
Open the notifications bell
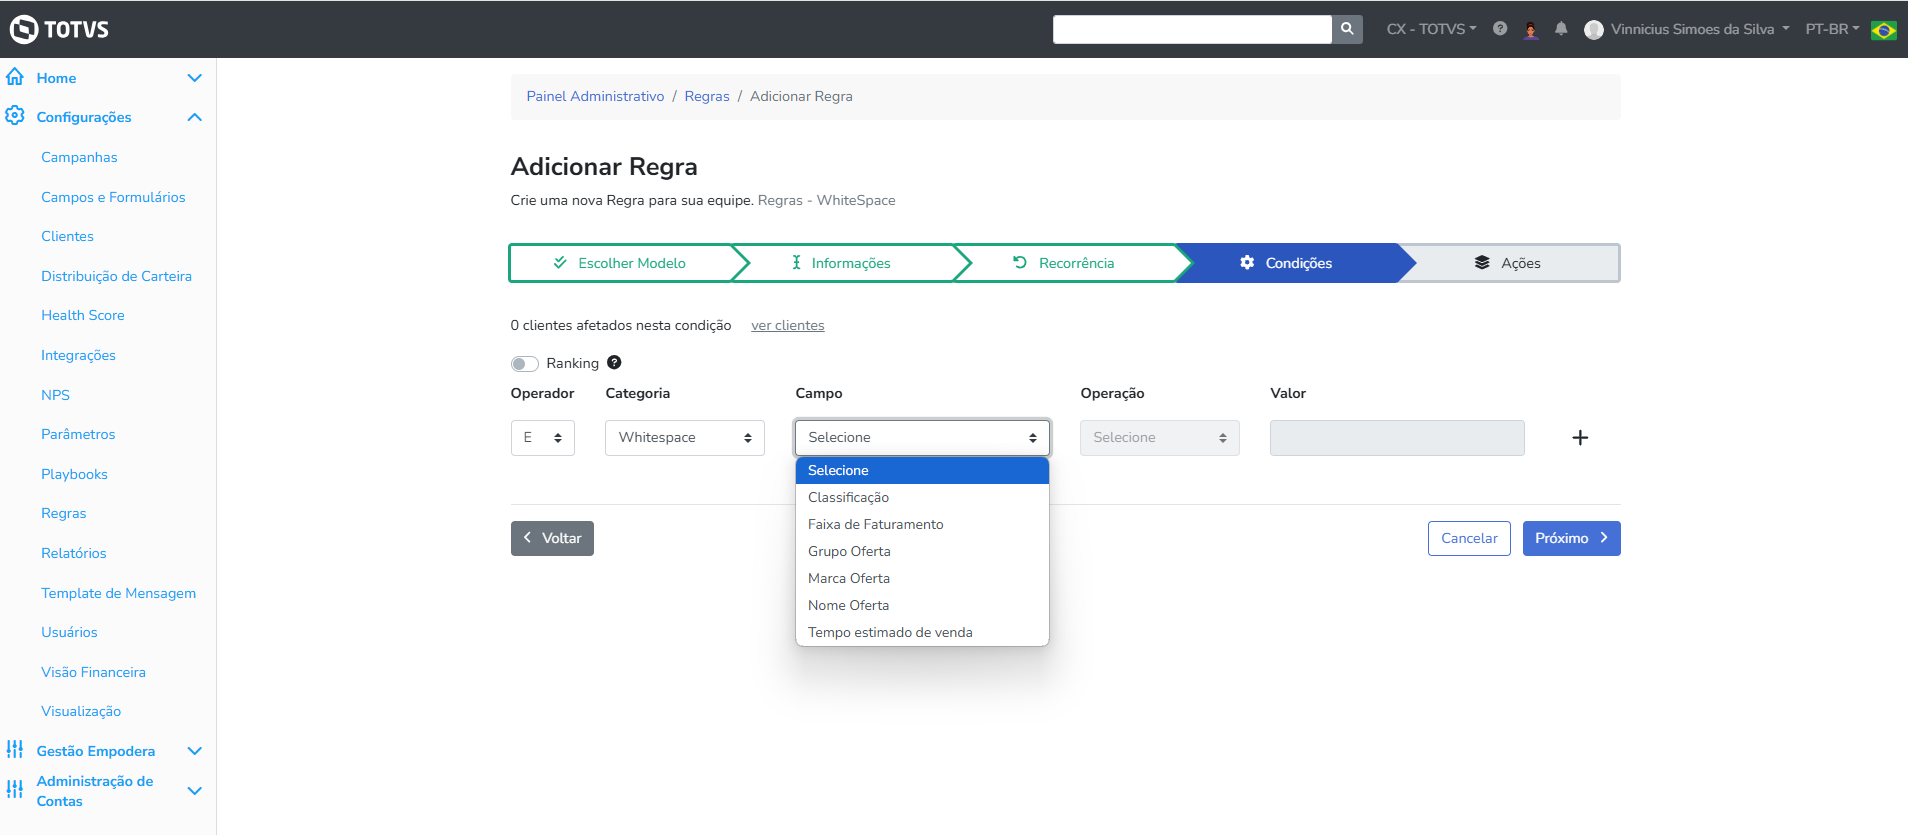coord(1561,29)
